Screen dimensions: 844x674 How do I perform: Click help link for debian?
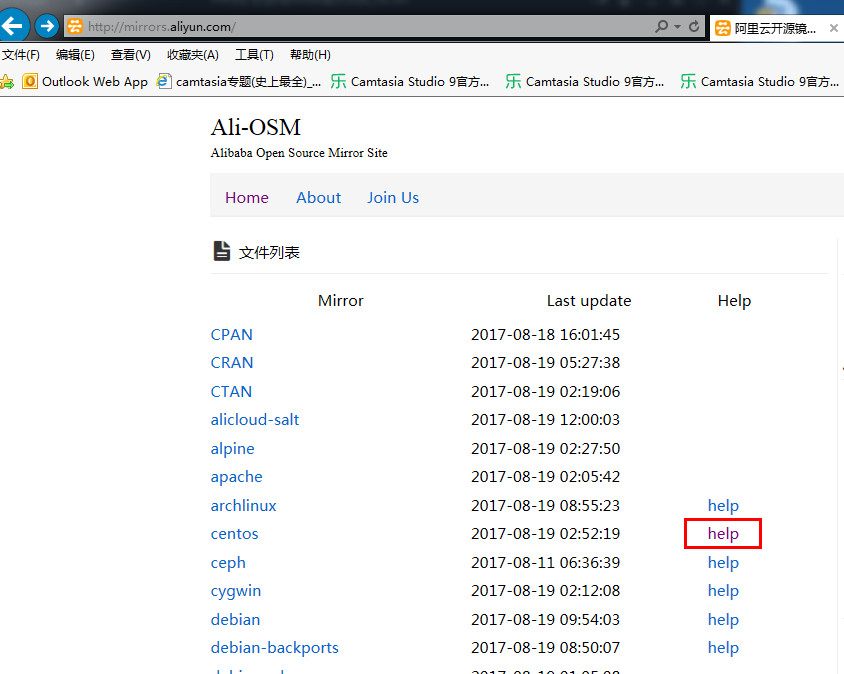[723, 620]
